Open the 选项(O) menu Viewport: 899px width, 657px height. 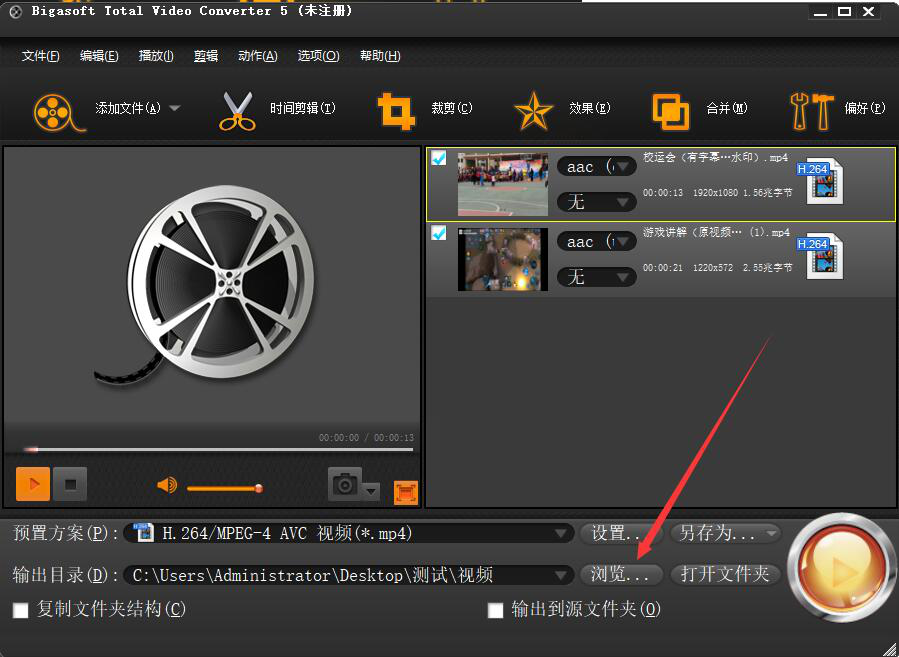pos(318,56)
